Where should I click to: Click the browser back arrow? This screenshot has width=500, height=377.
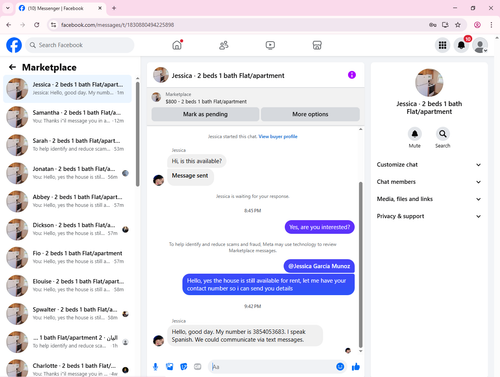[x=9, y=25]
